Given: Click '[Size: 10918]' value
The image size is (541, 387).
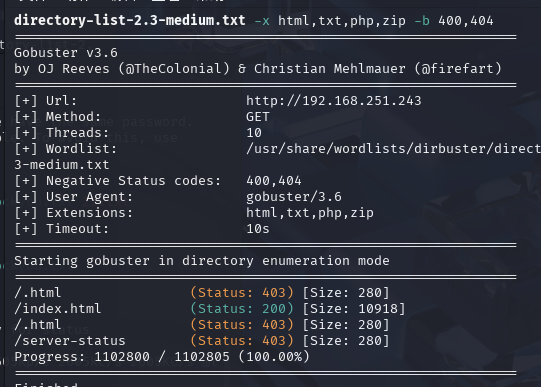Looking at the screenshot, I should click(x=354, y=309).
